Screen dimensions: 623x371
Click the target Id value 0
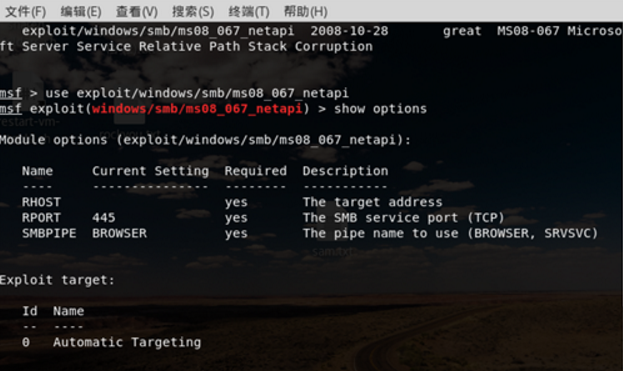click(26, 342)
